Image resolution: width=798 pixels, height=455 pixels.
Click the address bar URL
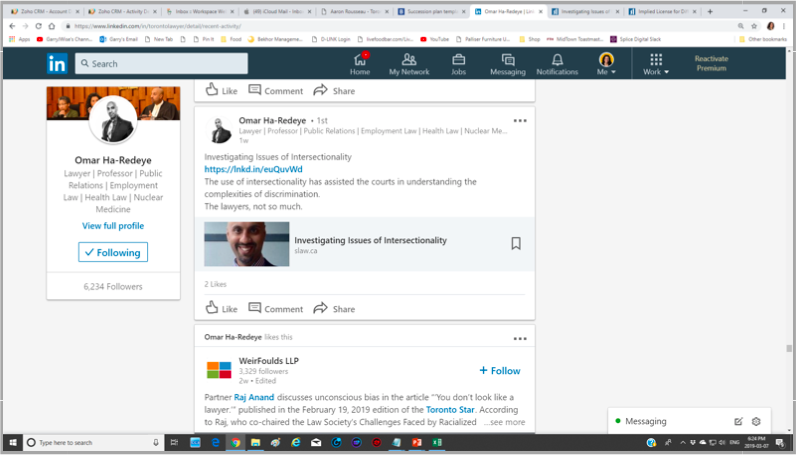(x=158, y=26)
